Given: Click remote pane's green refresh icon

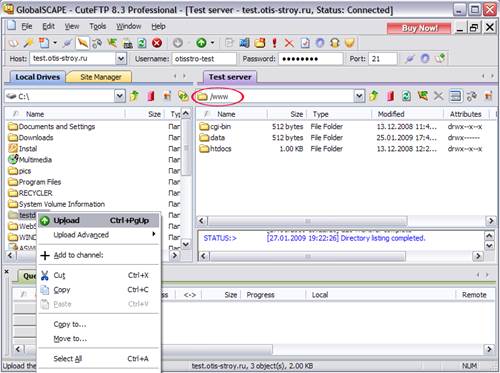Looking at the screenshot, I should 406,96.
